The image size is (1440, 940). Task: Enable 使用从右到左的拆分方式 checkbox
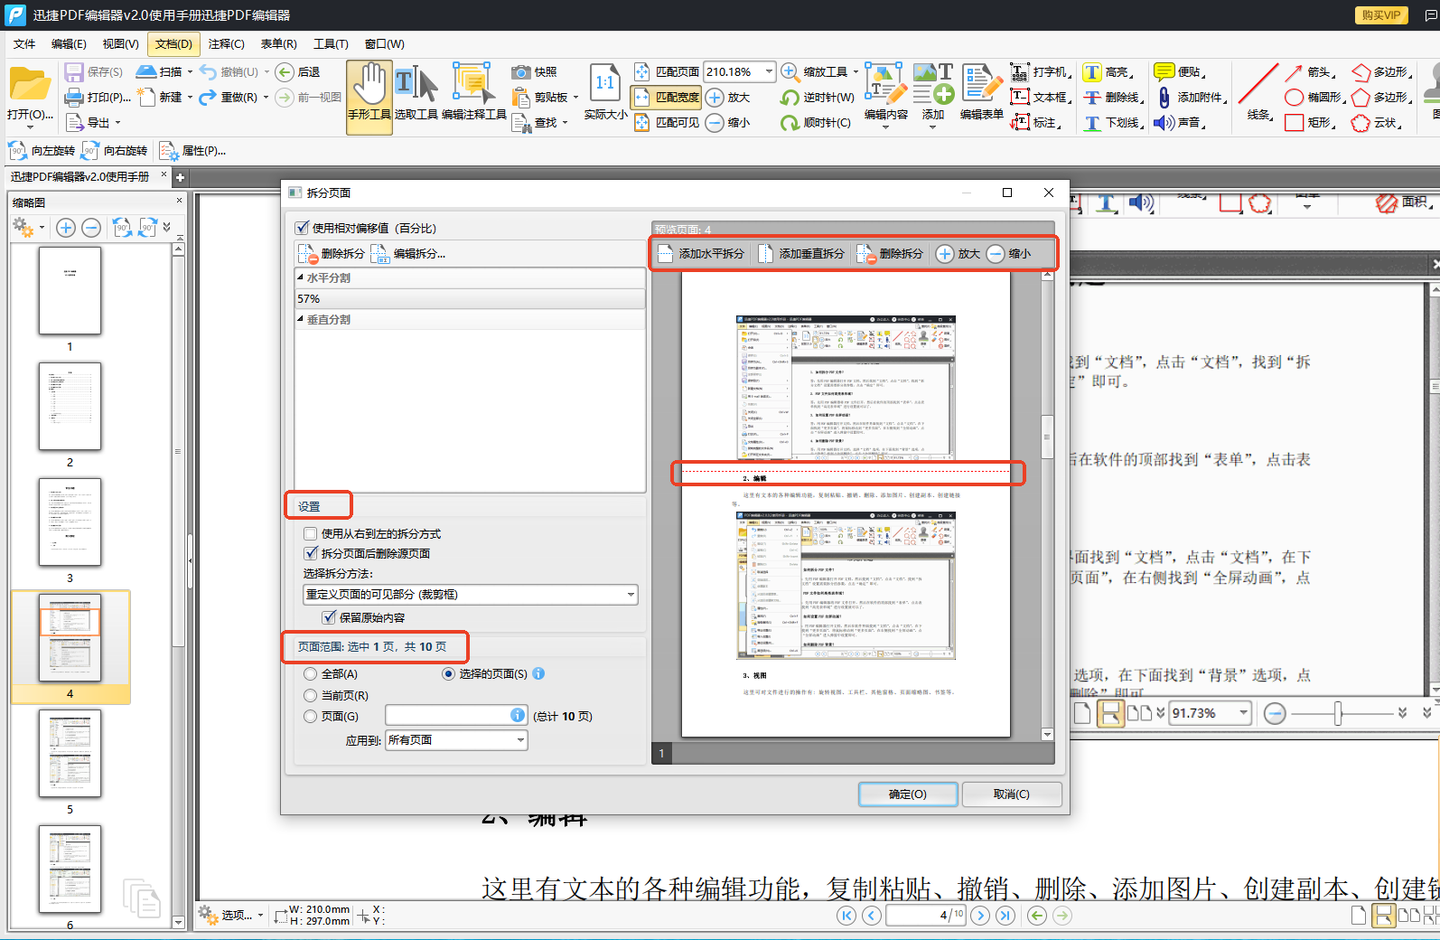tap(311, 534)
